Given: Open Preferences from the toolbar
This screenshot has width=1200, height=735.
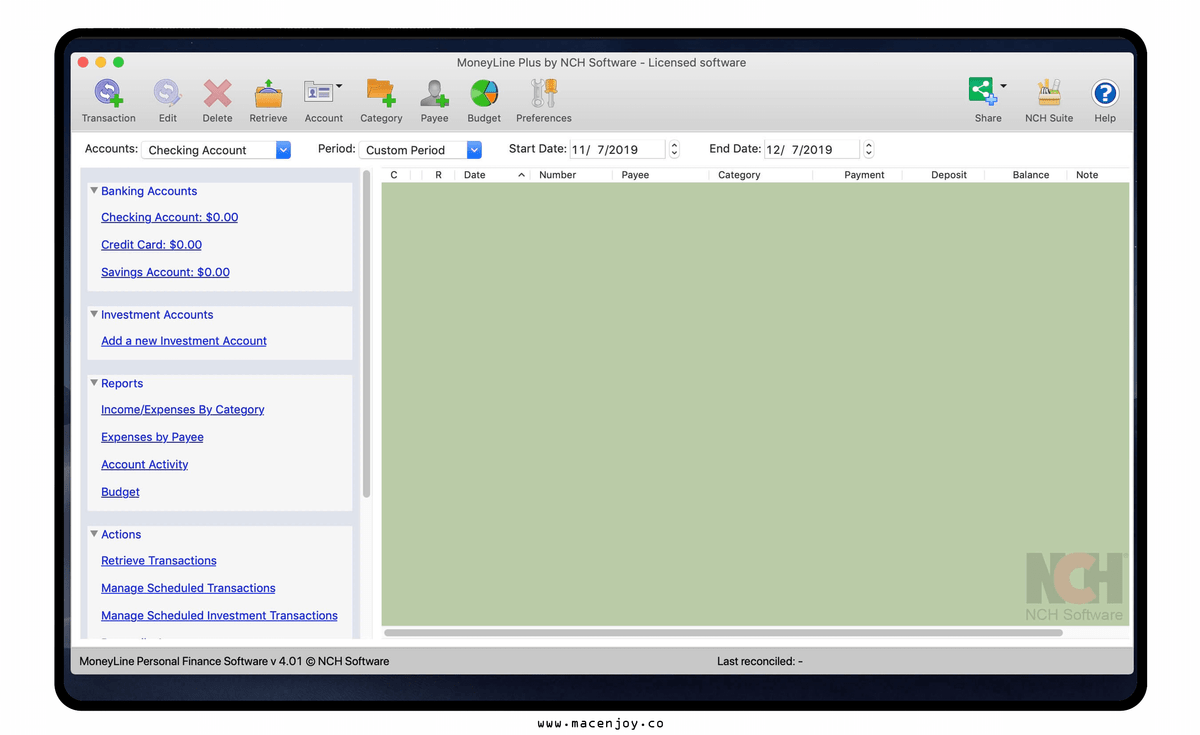Looking at the screenshot, I should point(544,101).
